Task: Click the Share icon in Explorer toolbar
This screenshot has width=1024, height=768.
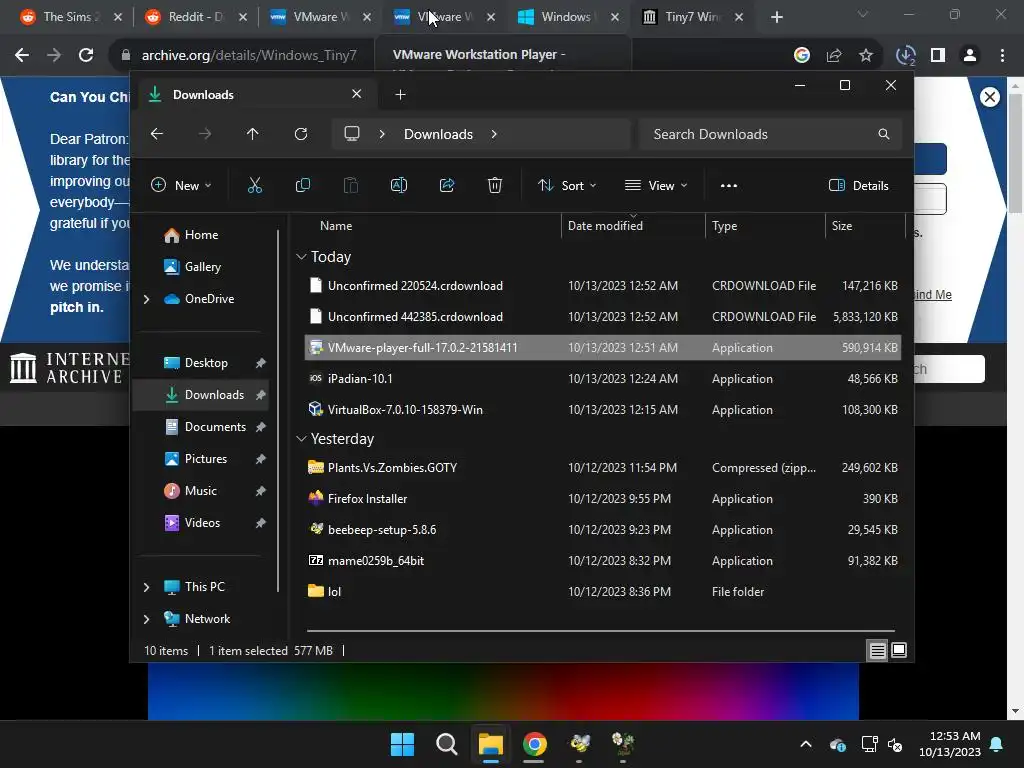Action: click(x=447, y=185)
